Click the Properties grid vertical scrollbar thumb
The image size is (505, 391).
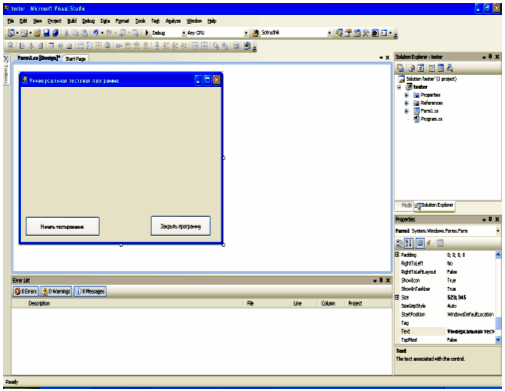click(x=498, y=323)
